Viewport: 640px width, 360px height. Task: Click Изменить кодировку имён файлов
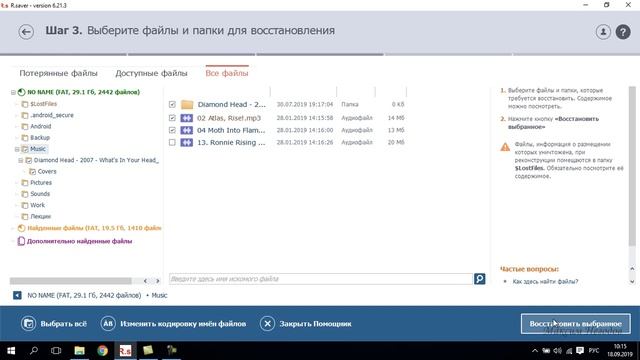pyautogui.click(x=183, y=324)
